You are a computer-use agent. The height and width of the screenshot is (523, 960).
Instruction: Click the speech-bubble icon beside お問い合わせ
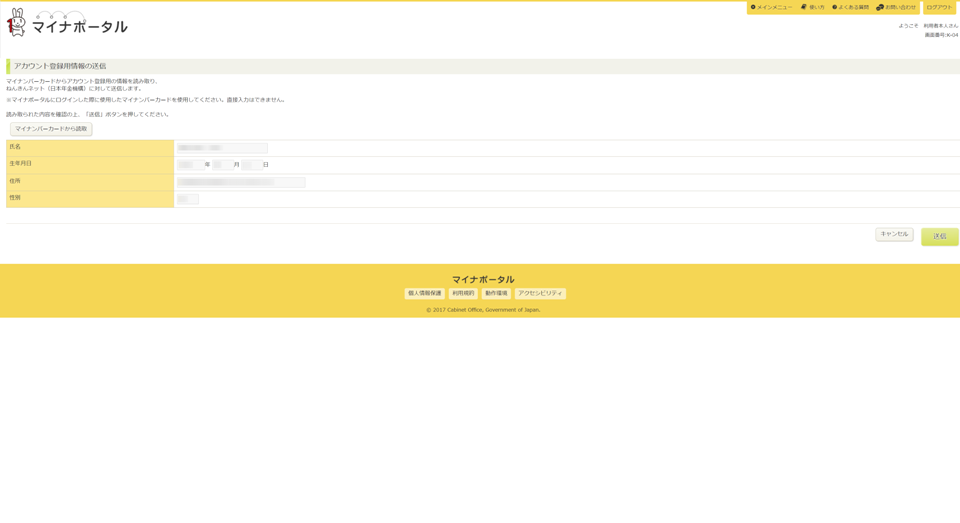tap(880, 7)
